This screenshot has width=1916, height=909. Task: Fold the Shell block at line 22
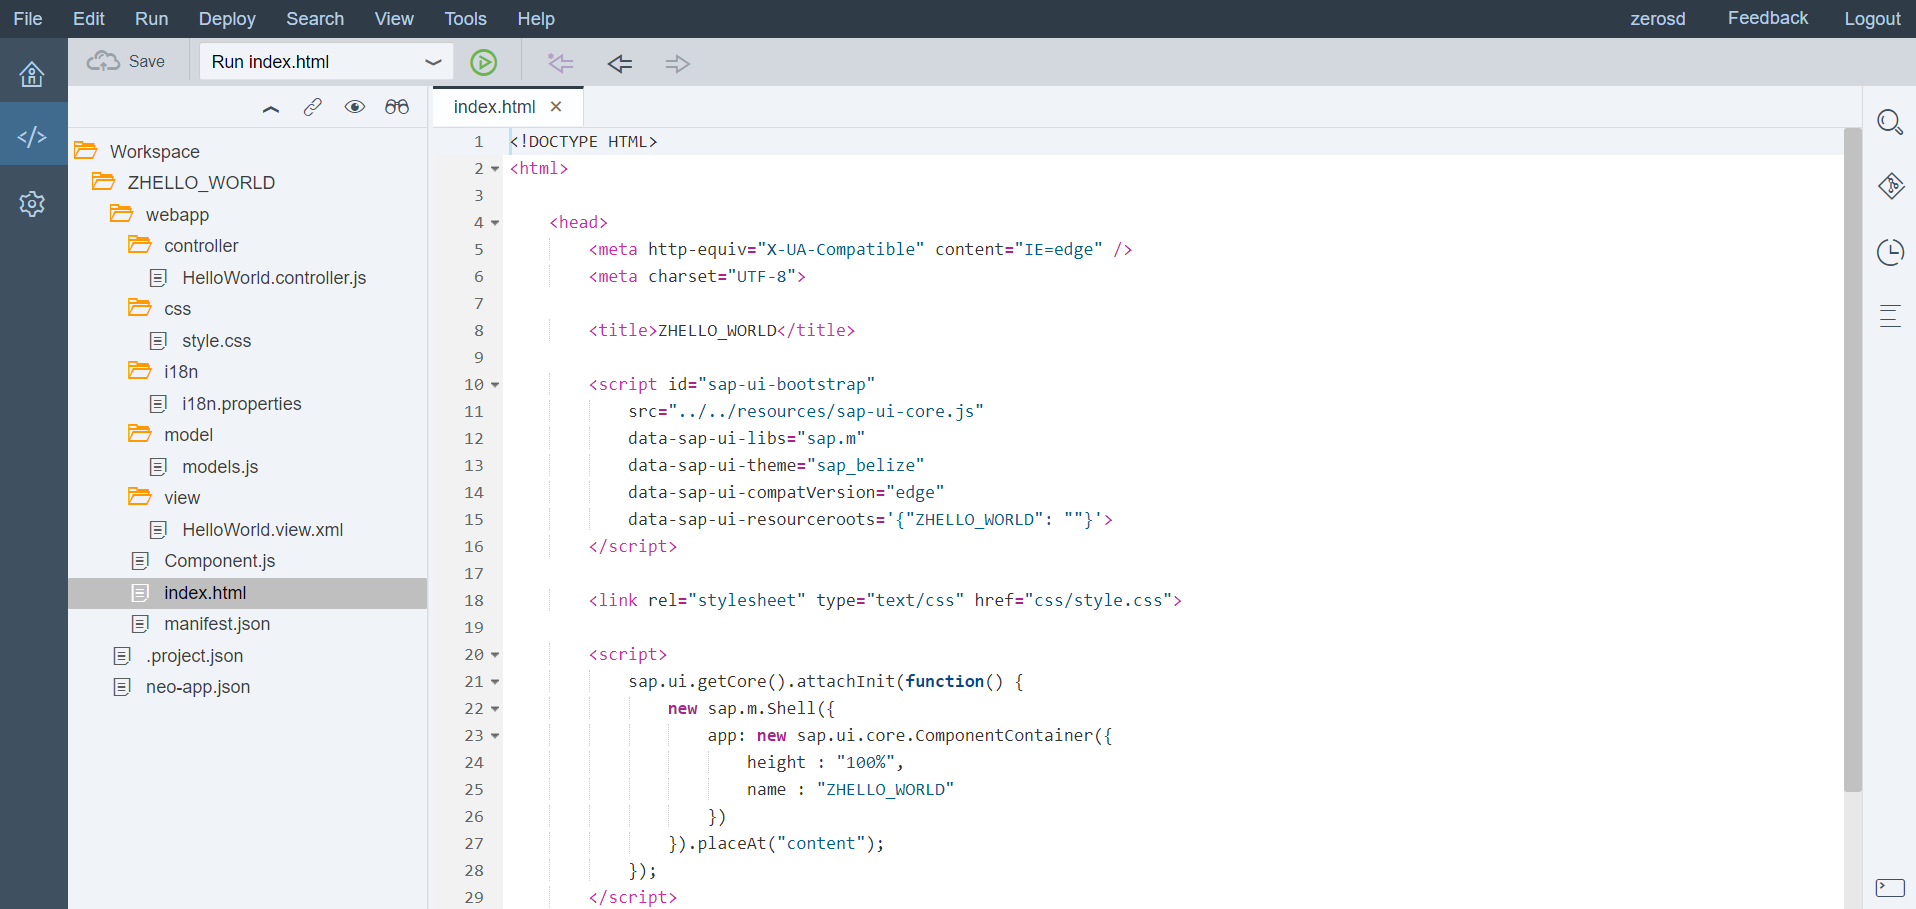click(x=495, y=709)
